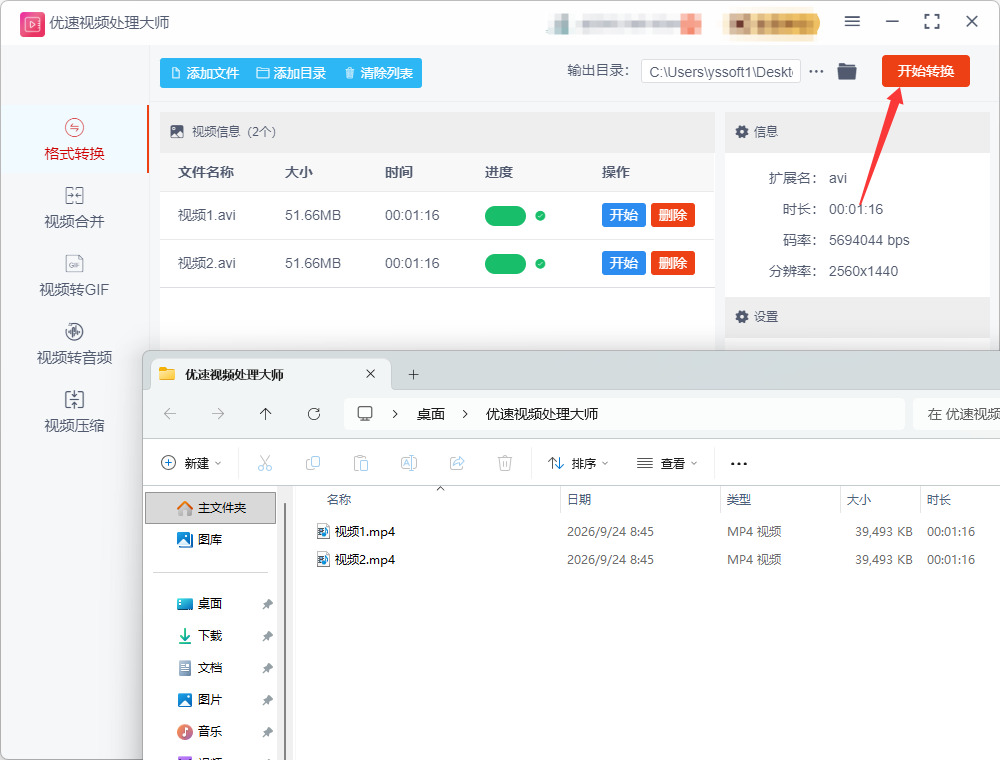Screen dimensions: 1000x760
Task: Click the progress bar of 视频1.avi
Action: tap(505, 216)
